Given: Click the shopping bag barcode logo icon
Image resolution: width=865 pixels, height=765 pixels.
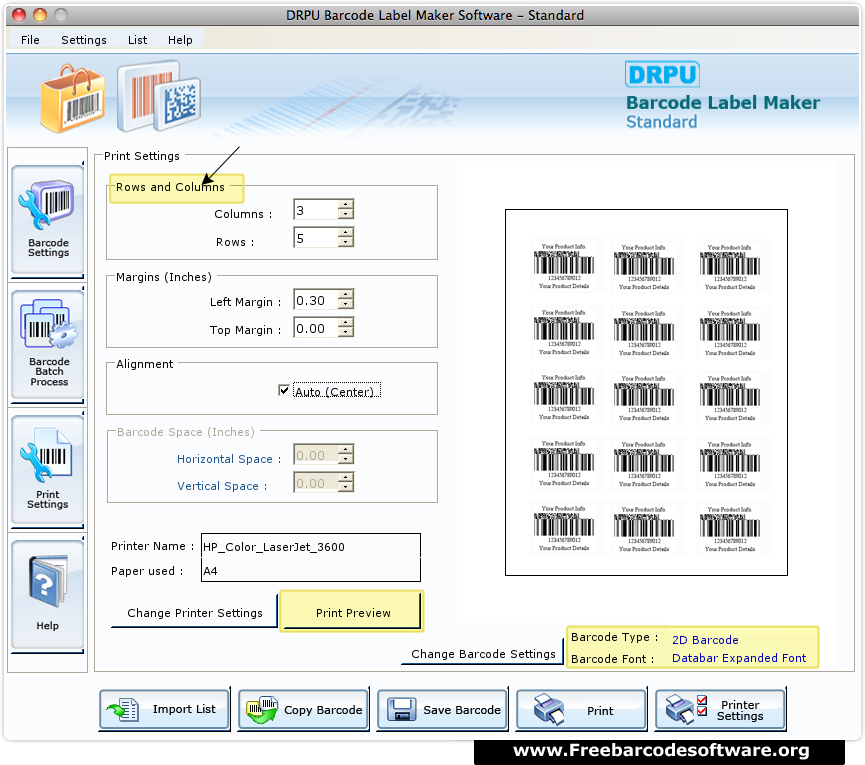Looking at the screenshot, I should [72, 99].
